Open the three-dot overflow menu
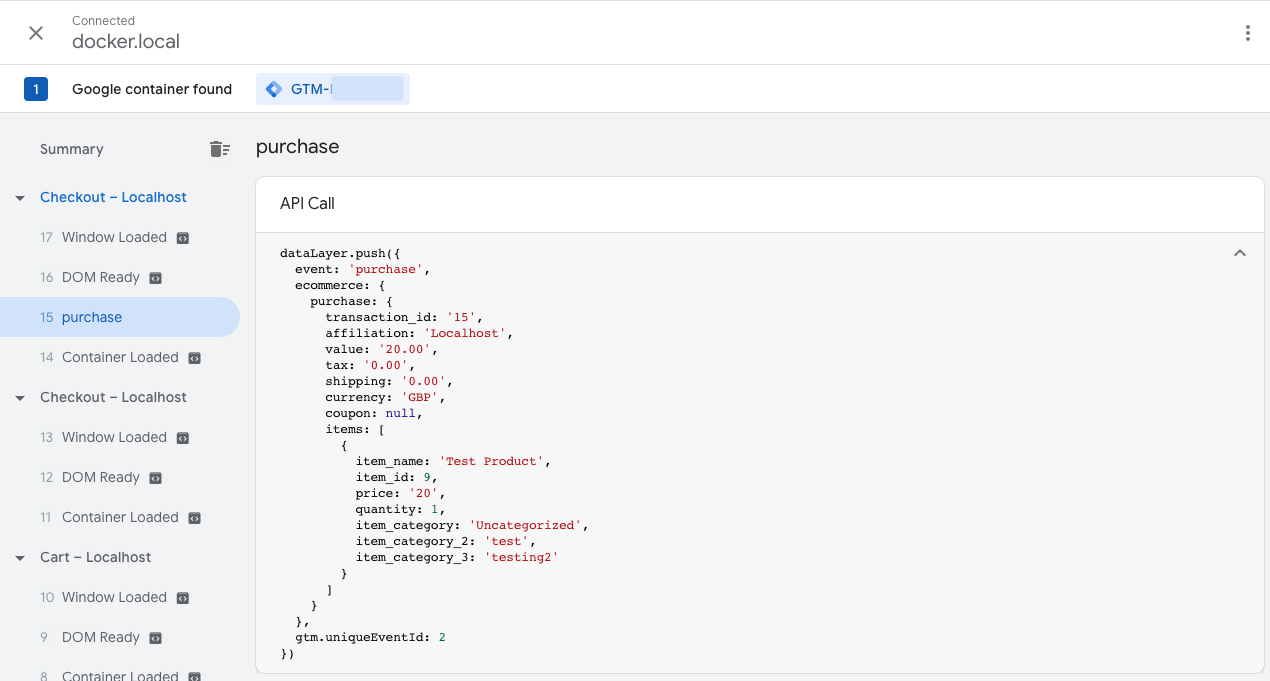 1247,32
